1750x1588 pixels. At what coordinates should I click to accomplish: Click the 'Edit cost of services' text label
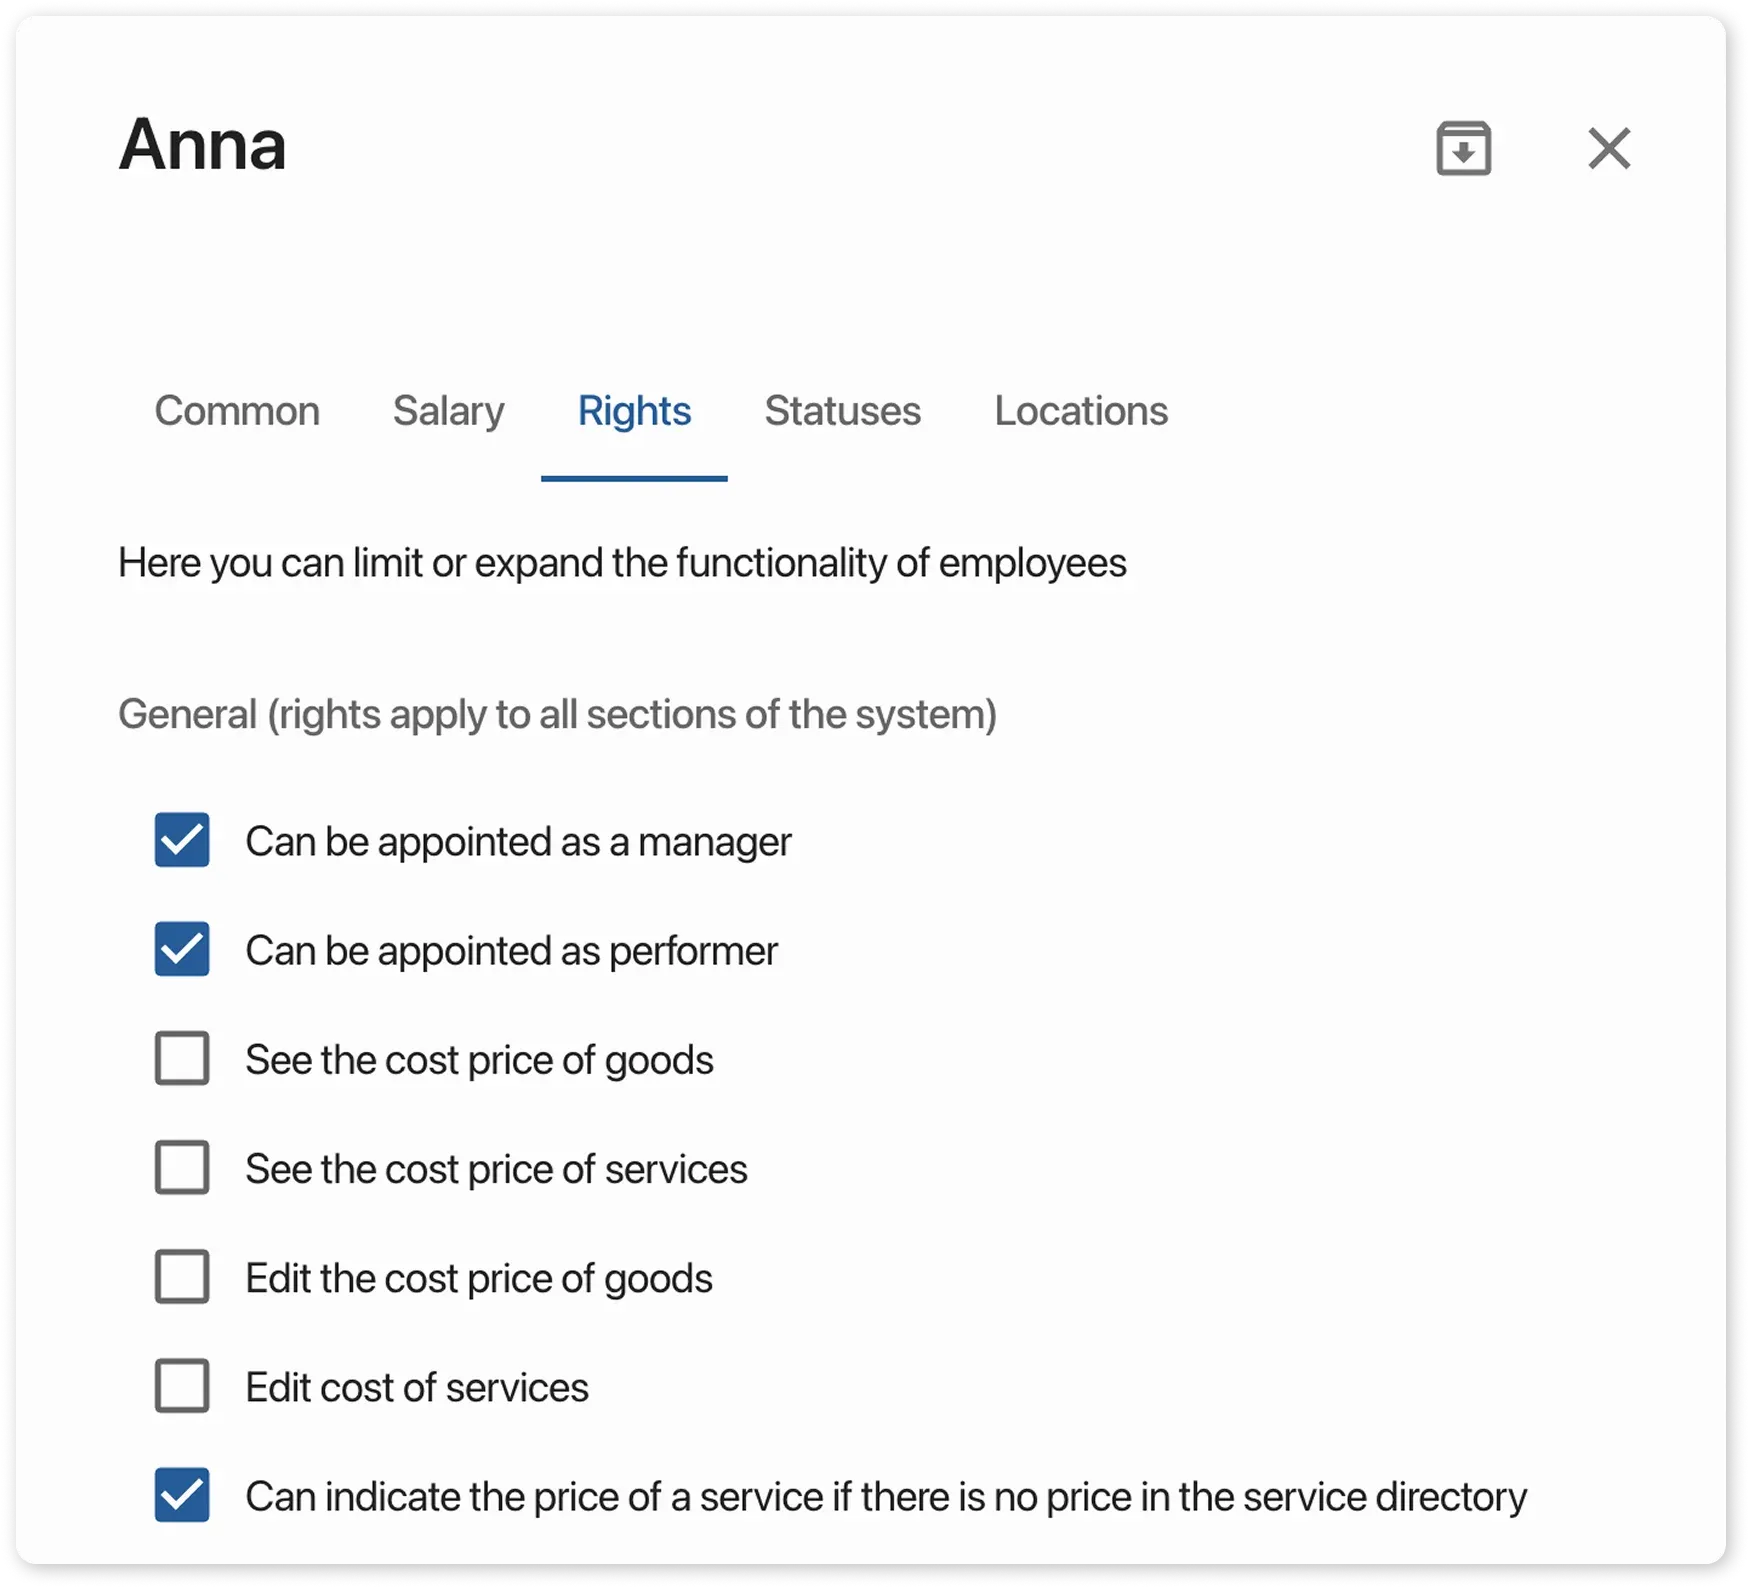(x=418, y=1386)
